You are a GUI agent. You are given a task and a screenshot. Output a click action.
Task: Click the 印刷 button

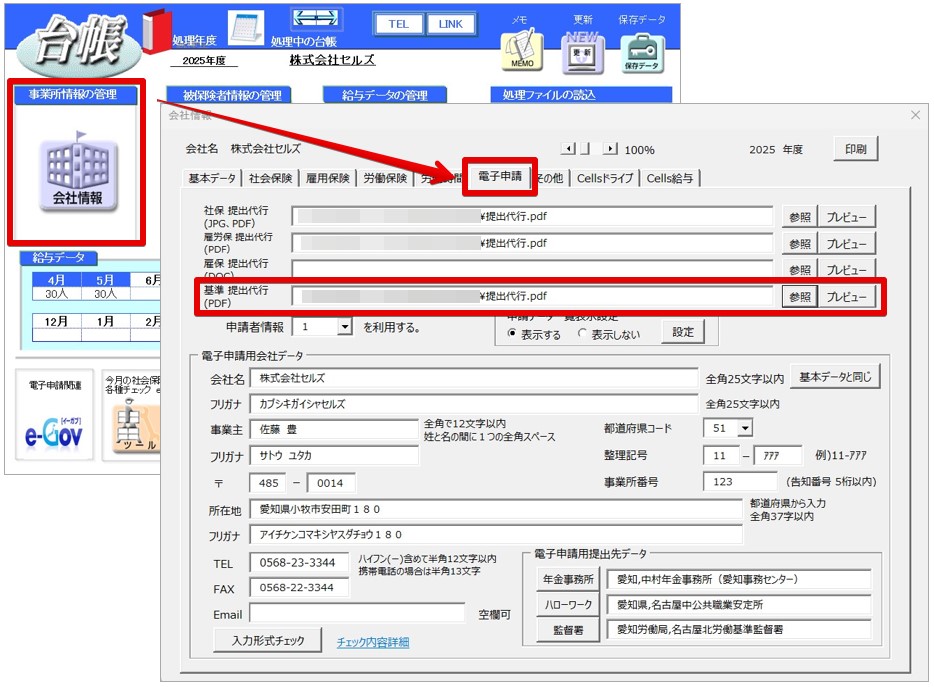(x=855, y=149)
